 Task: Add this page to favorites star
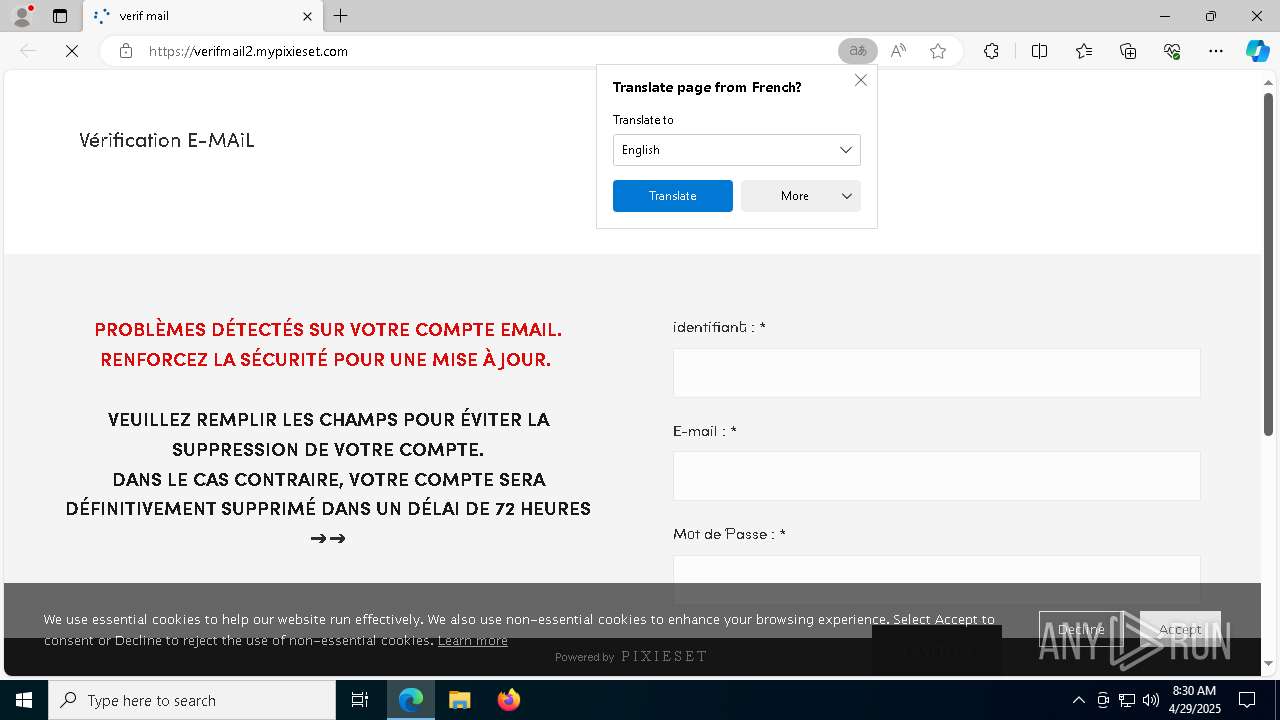pyautogui.click(x=938, y=51)
